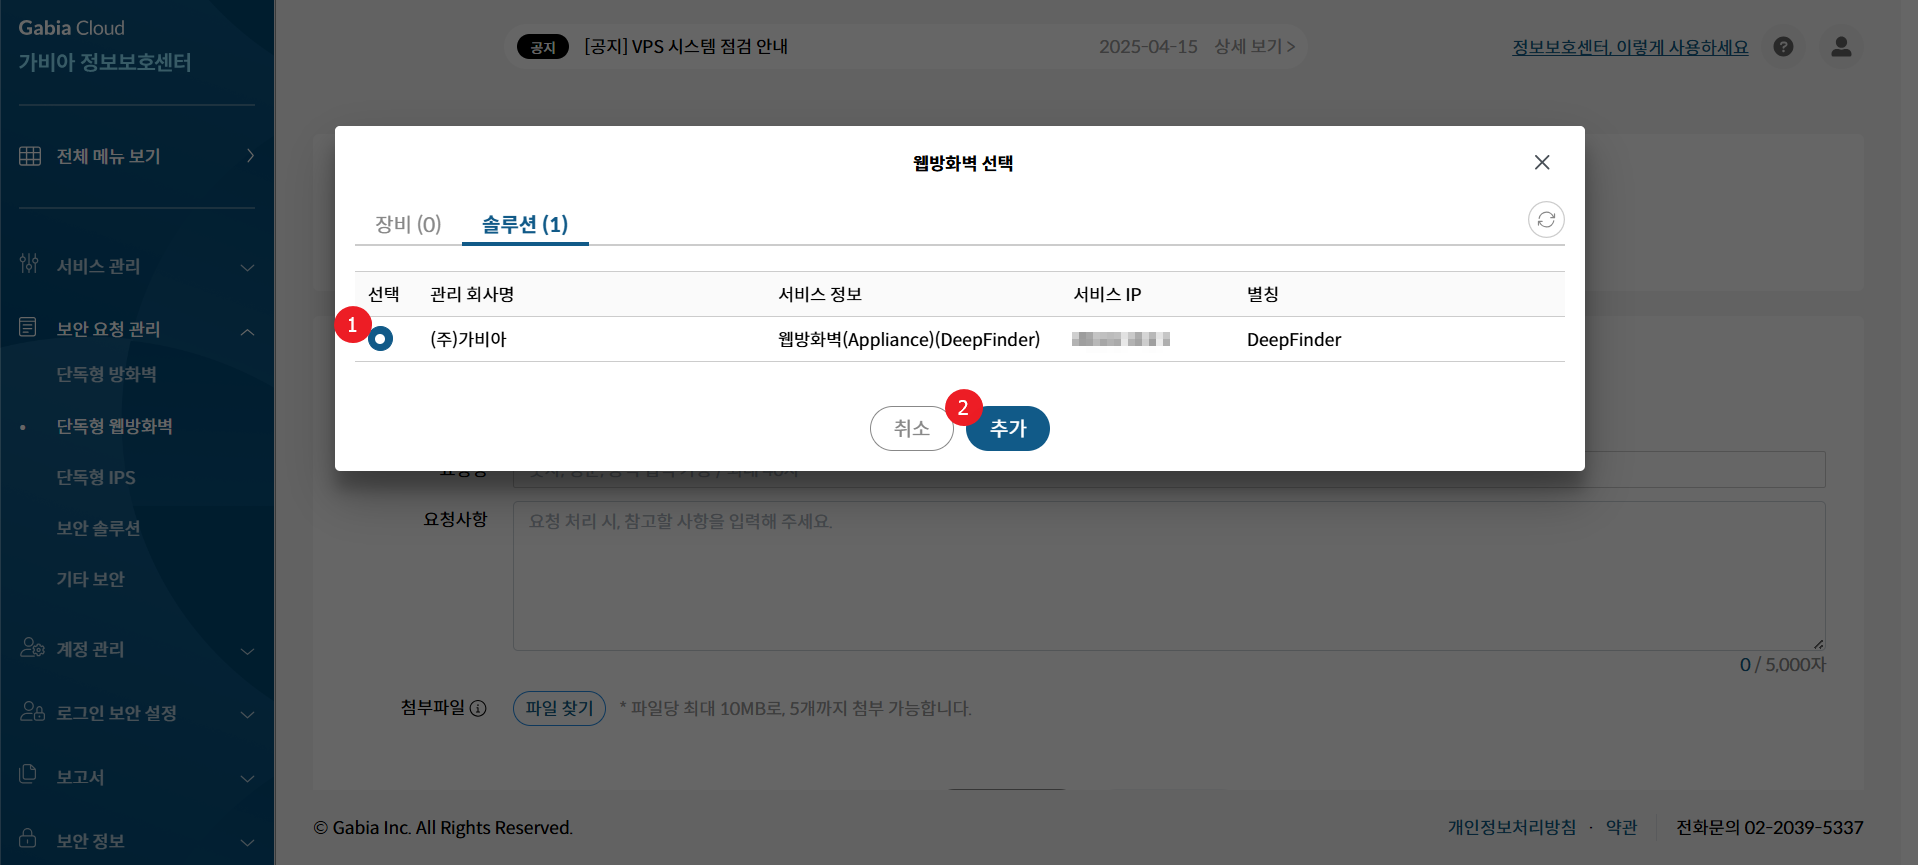1918x865 pixels.
Task: Click the refresh icon in the dialog
Action: coord(1545,220)
